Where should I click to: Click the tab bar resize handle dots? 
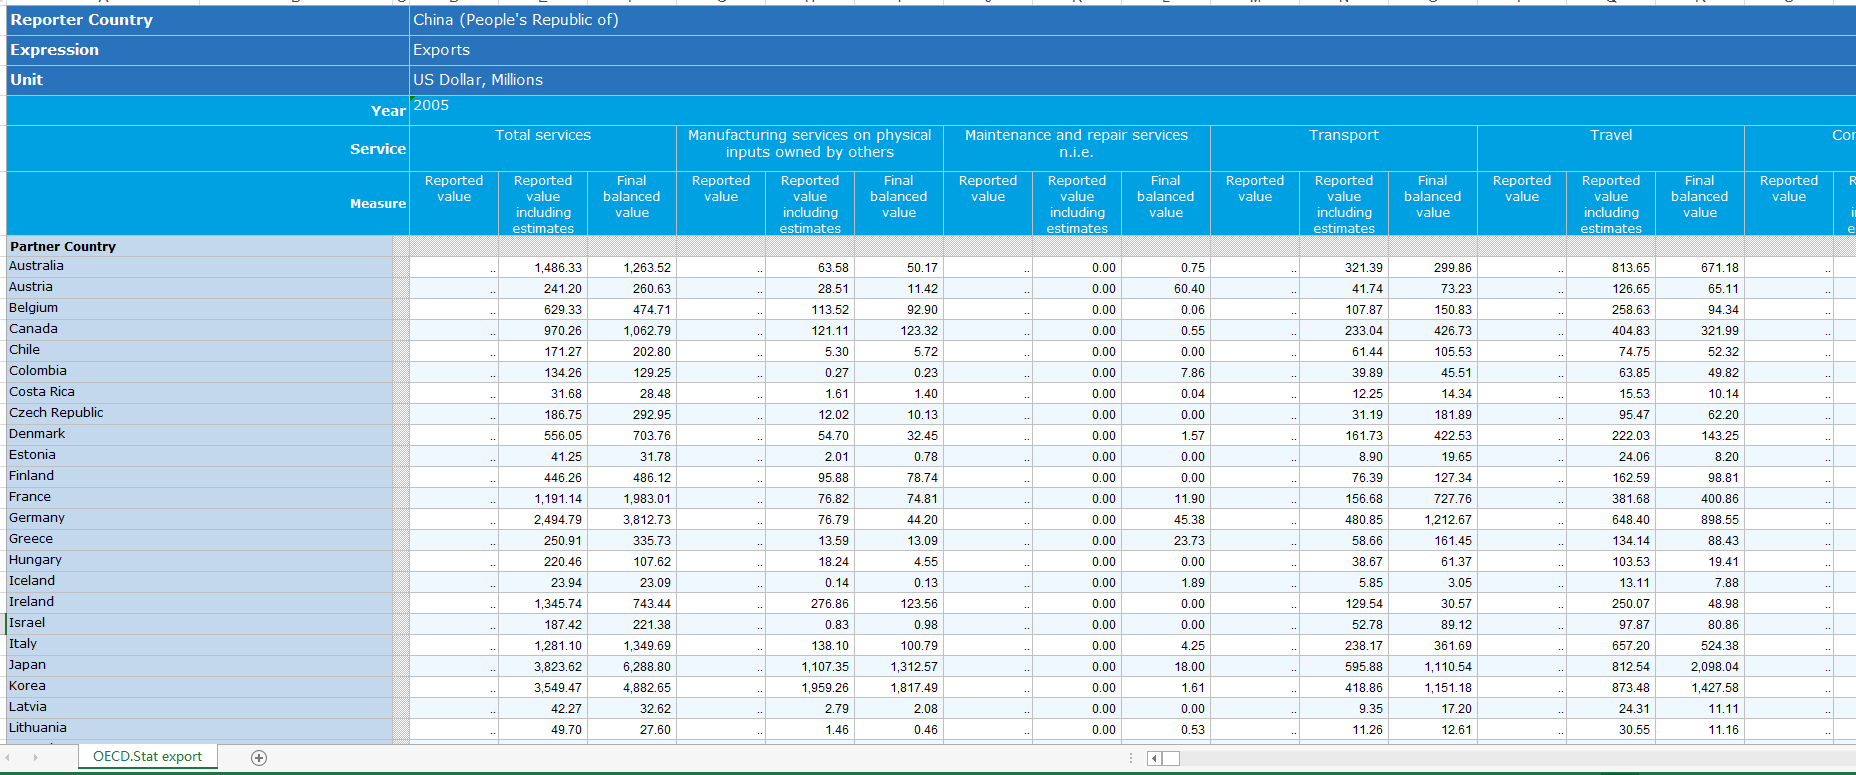[x=1131, y=758]
